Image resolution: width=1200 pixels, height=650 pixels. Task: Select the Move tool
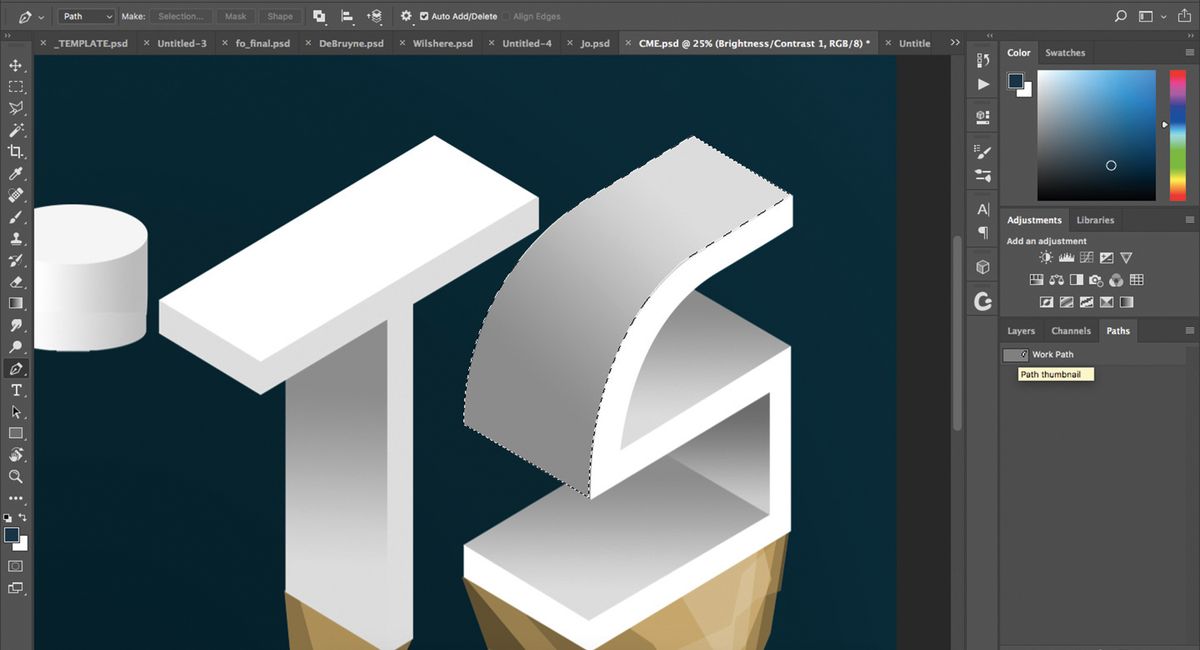click(15, 68)
